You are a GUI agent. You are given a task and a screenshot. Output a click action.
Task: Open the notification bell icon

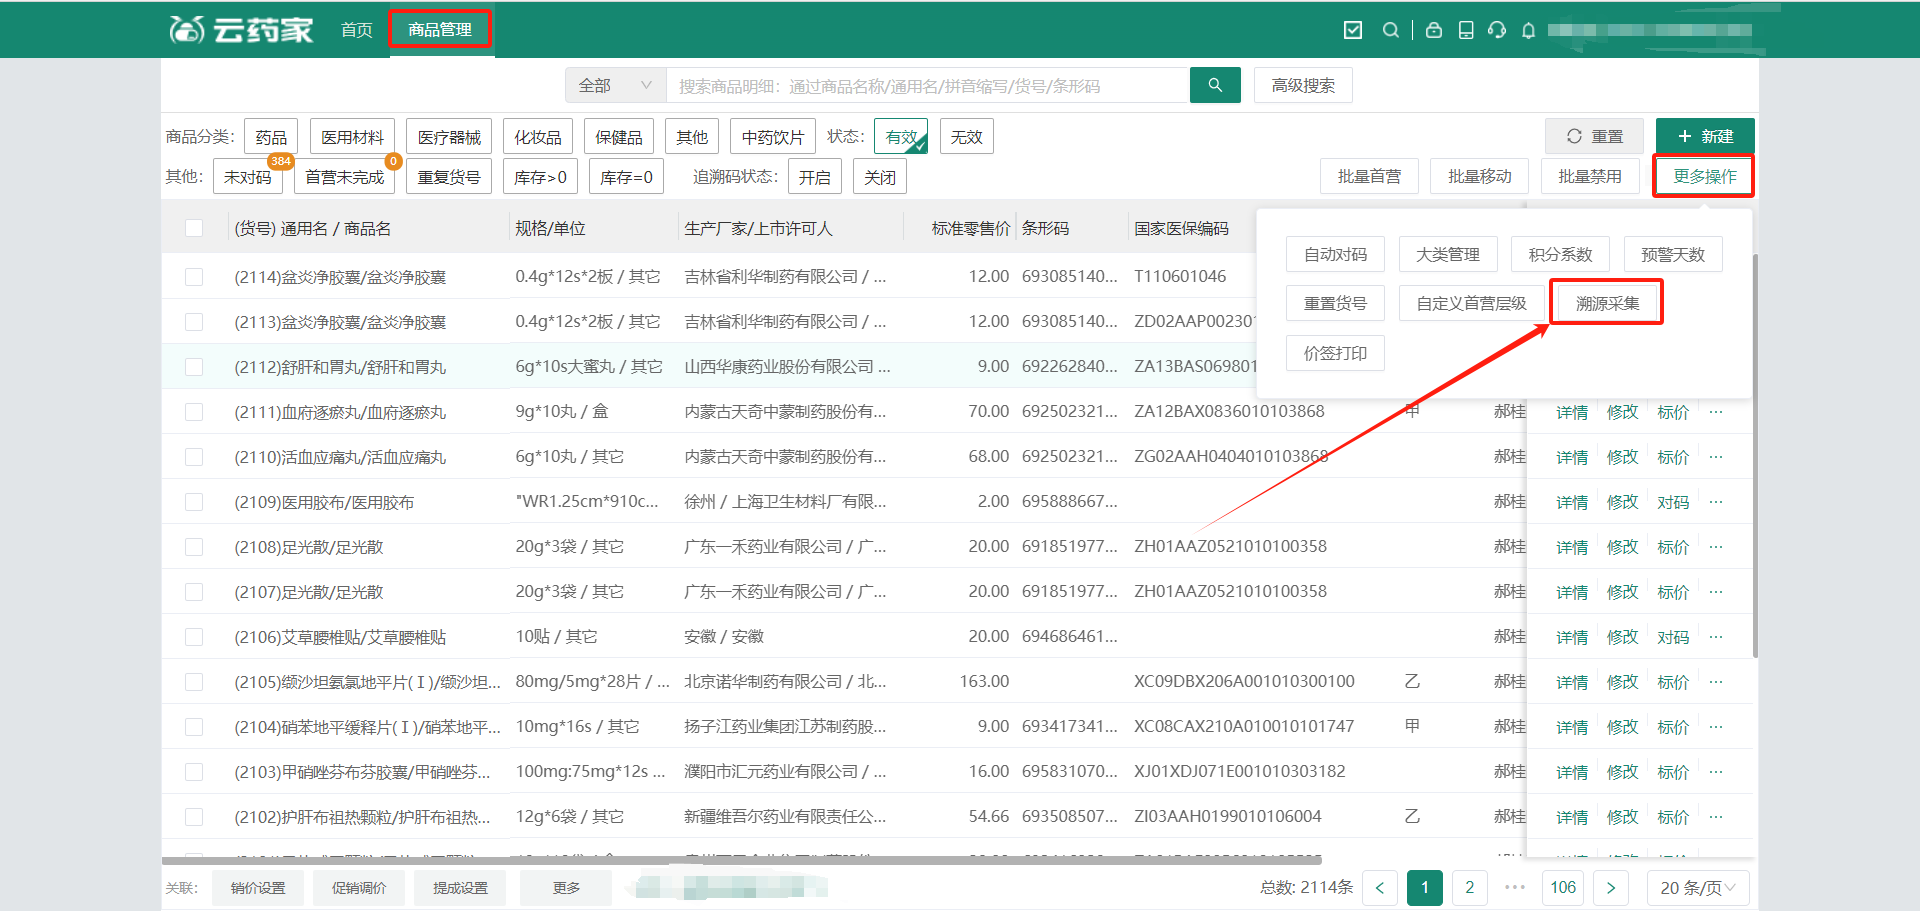tap(1528, 30)
